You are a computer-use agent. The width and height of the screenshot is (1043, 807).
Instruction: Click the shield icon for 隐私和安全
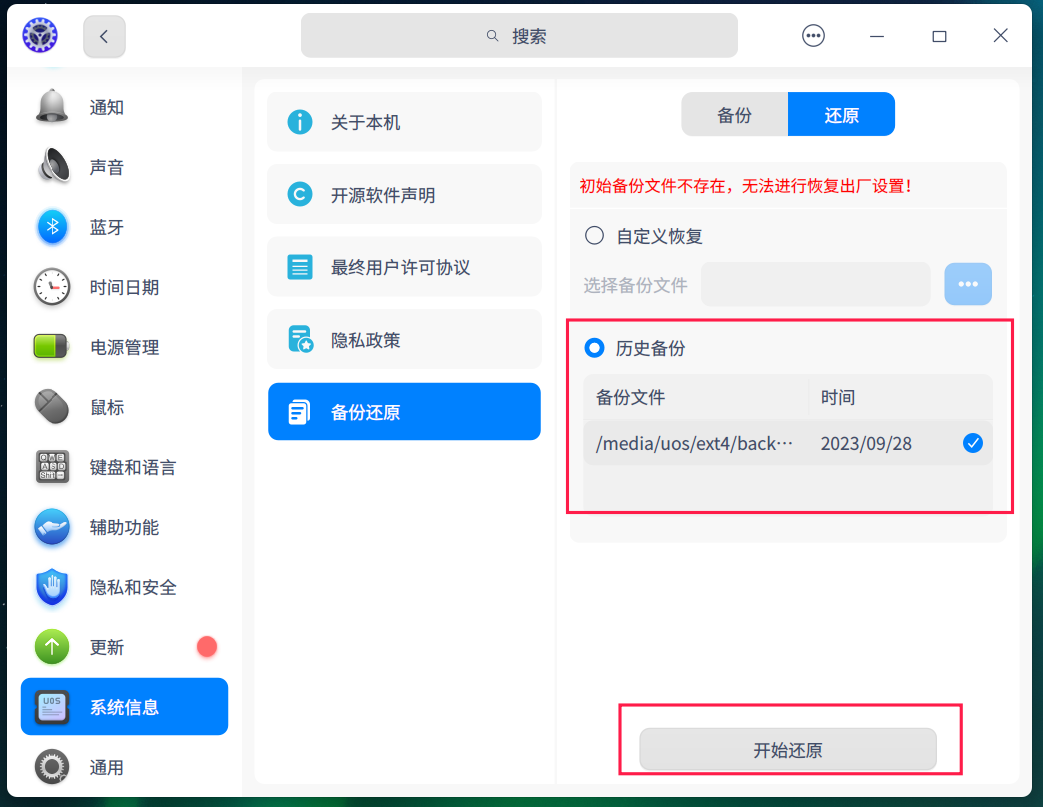[x=52, y=587]
